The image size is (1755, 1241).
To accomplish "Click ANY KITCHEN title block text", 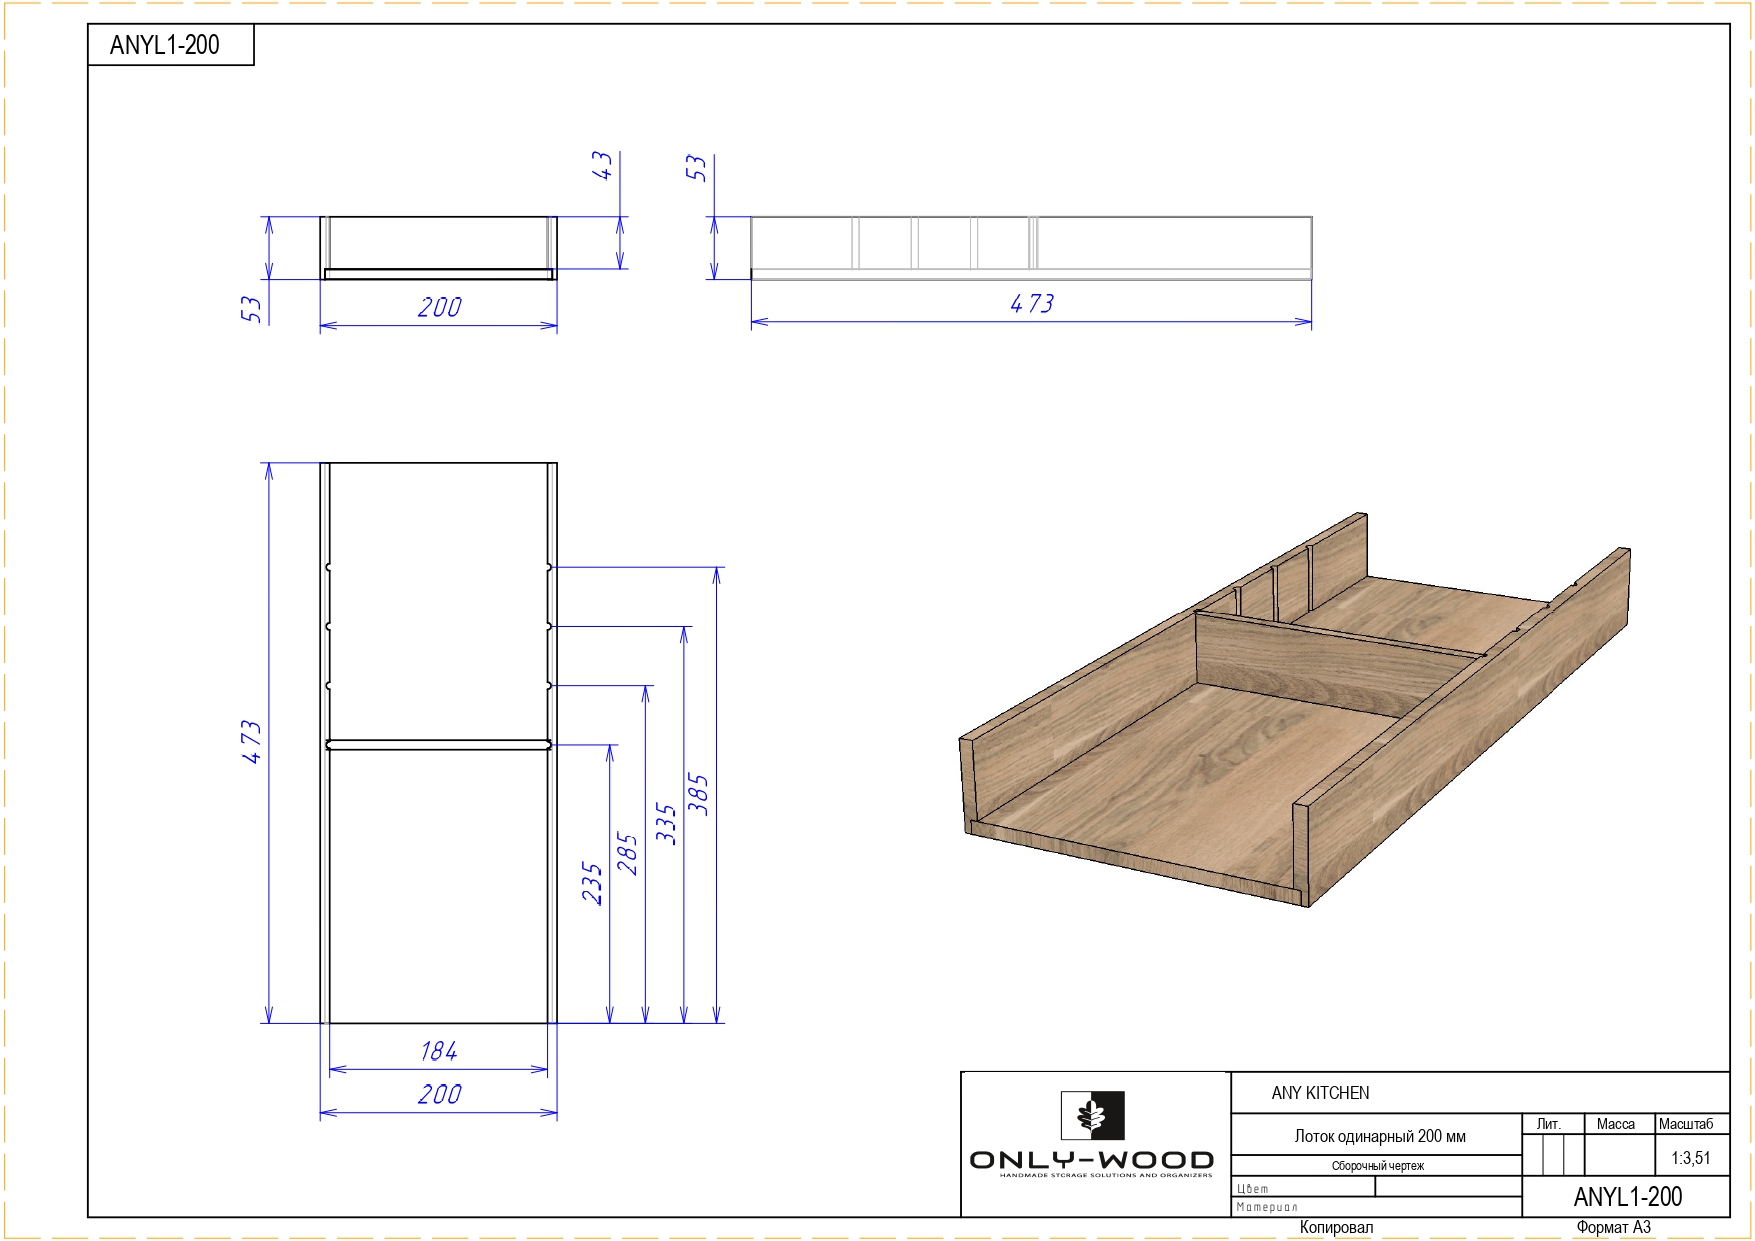I will click(x=1320, y=1093).
